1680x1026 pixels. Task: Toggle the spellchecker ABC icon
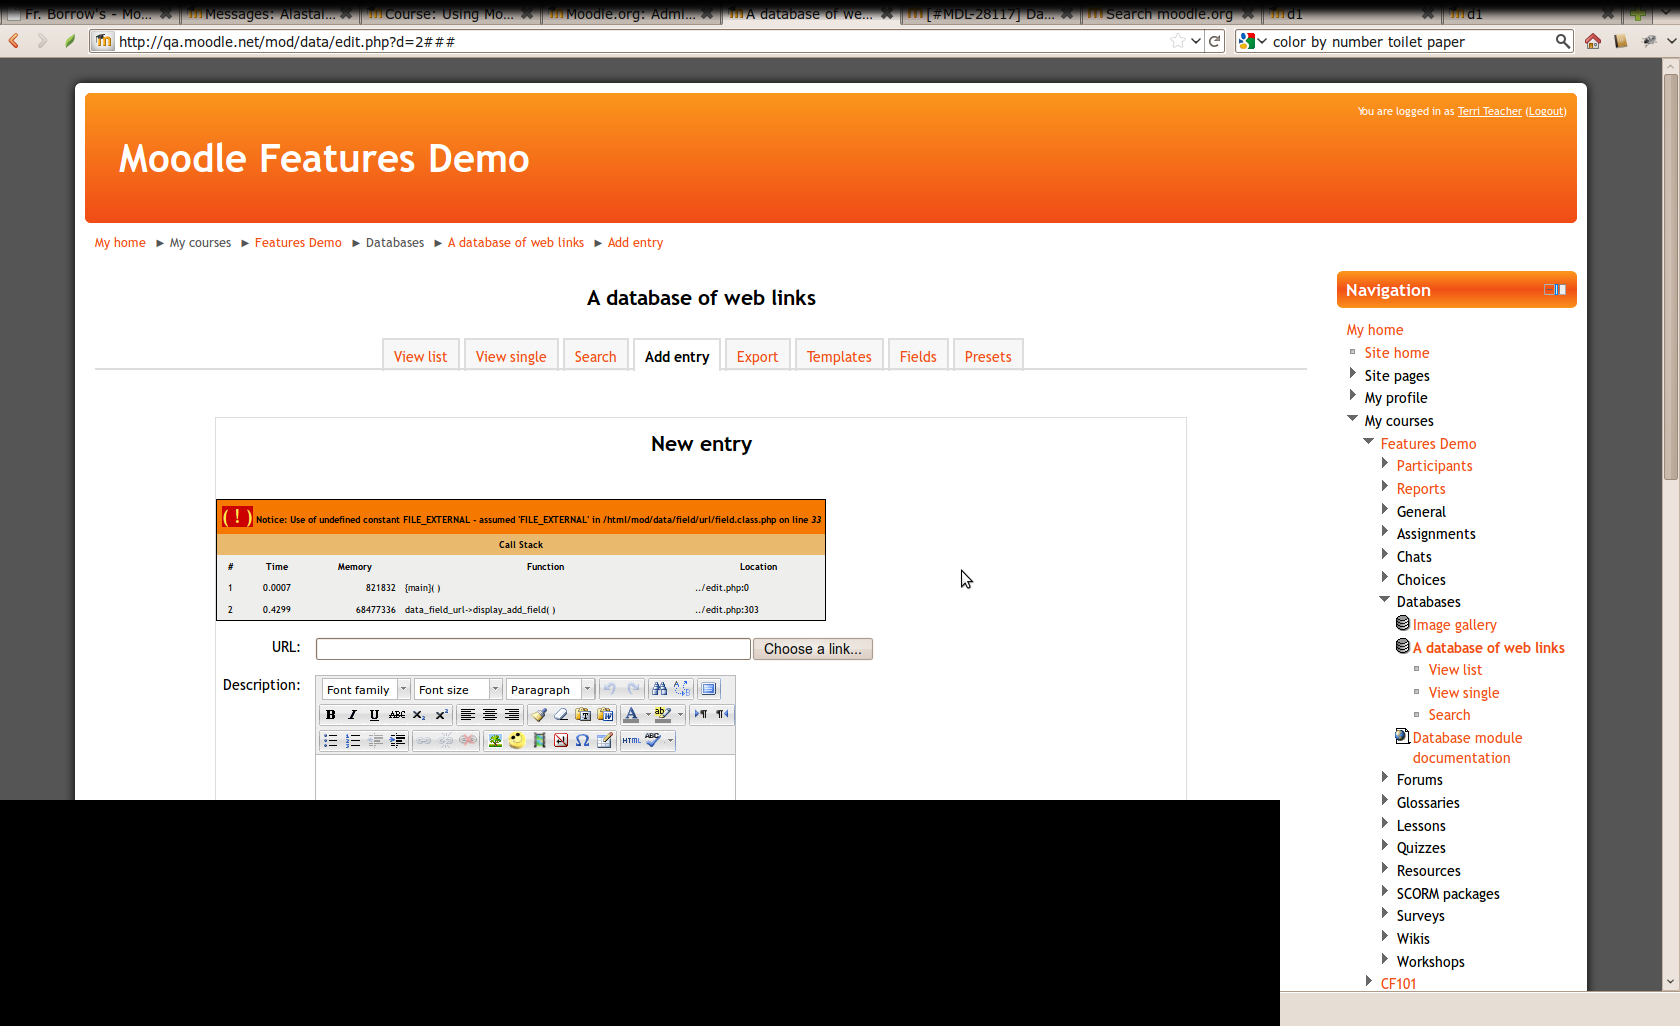(653, 740)
